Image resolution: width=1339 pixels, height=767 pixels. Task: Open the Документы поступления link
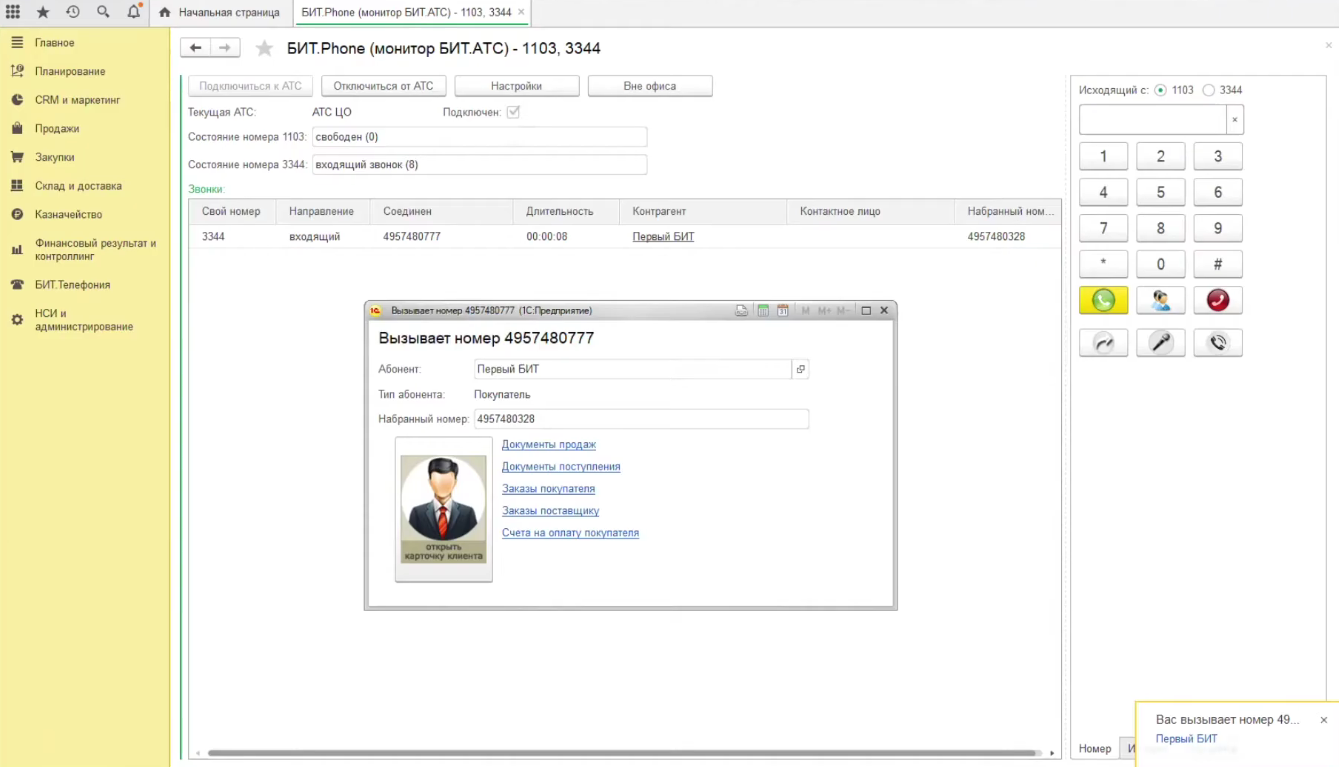click(561, 467)
